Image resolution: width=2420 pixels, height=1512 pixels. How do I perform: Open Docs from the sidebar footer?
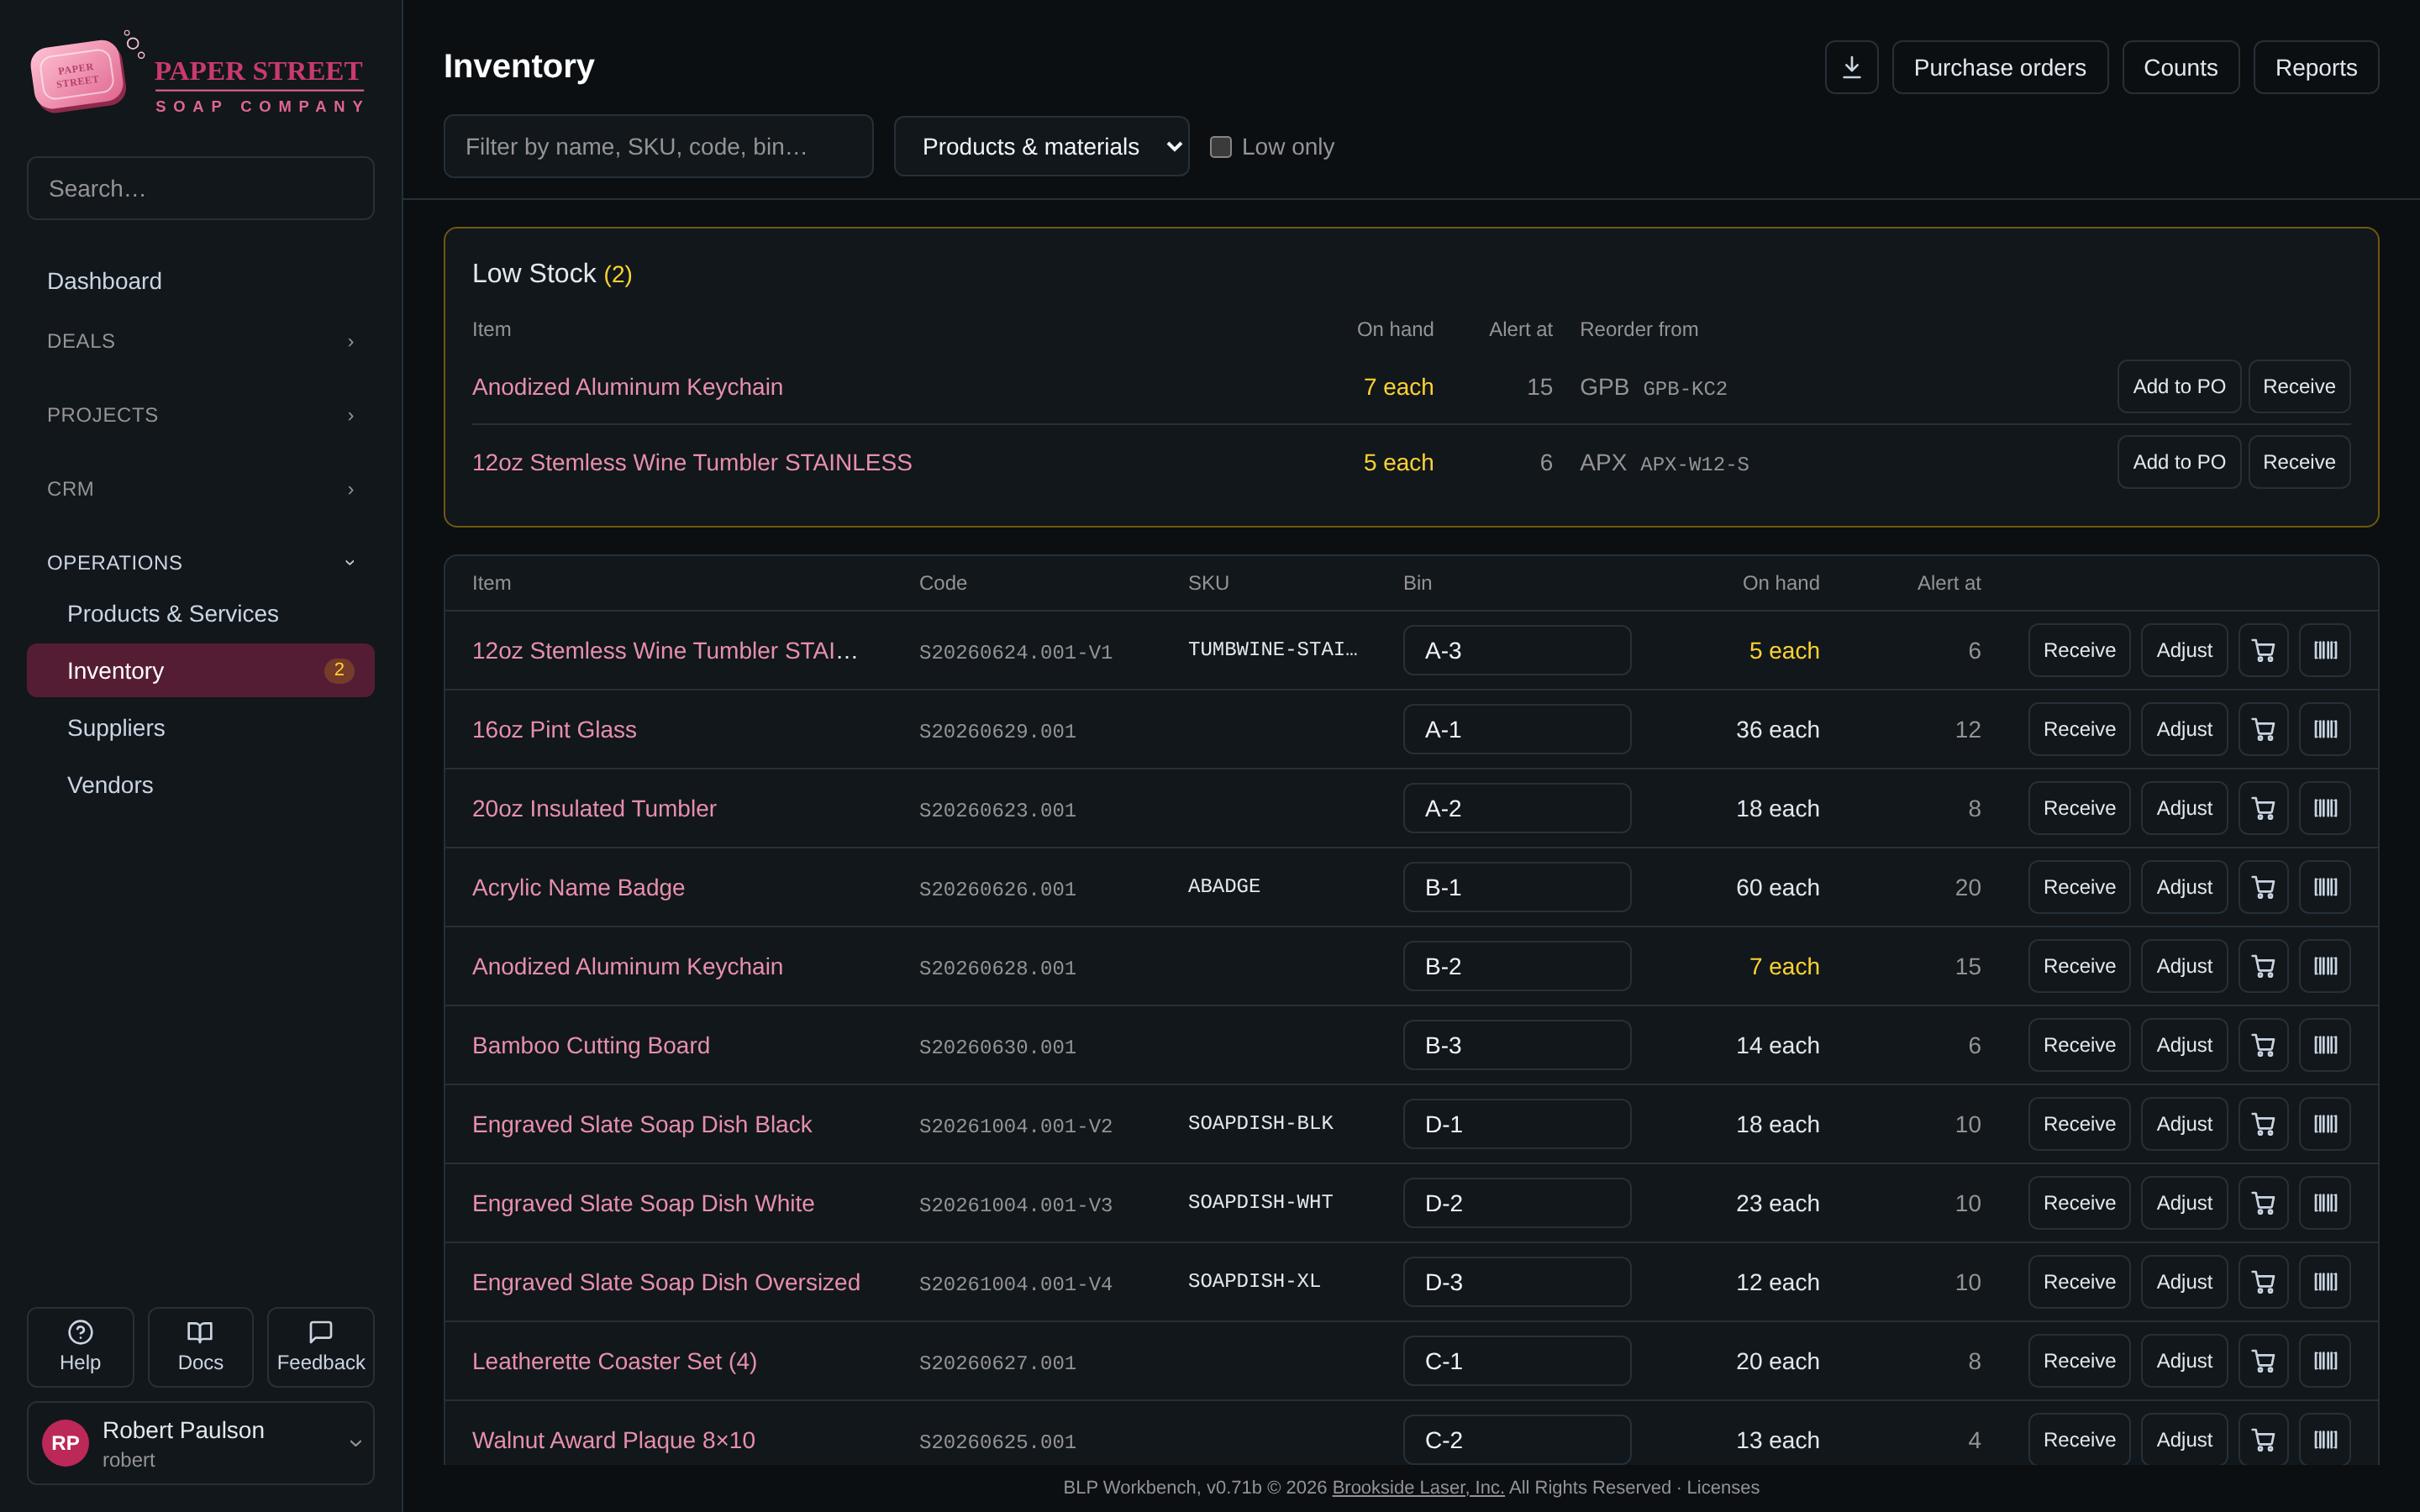[x=200, y=1347]
